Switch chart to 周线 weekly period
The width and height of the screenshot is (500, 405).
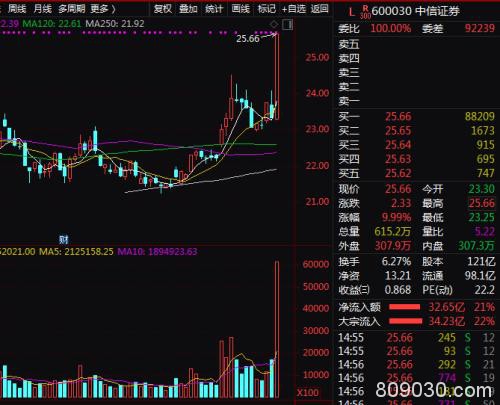(x=17, y=9)
